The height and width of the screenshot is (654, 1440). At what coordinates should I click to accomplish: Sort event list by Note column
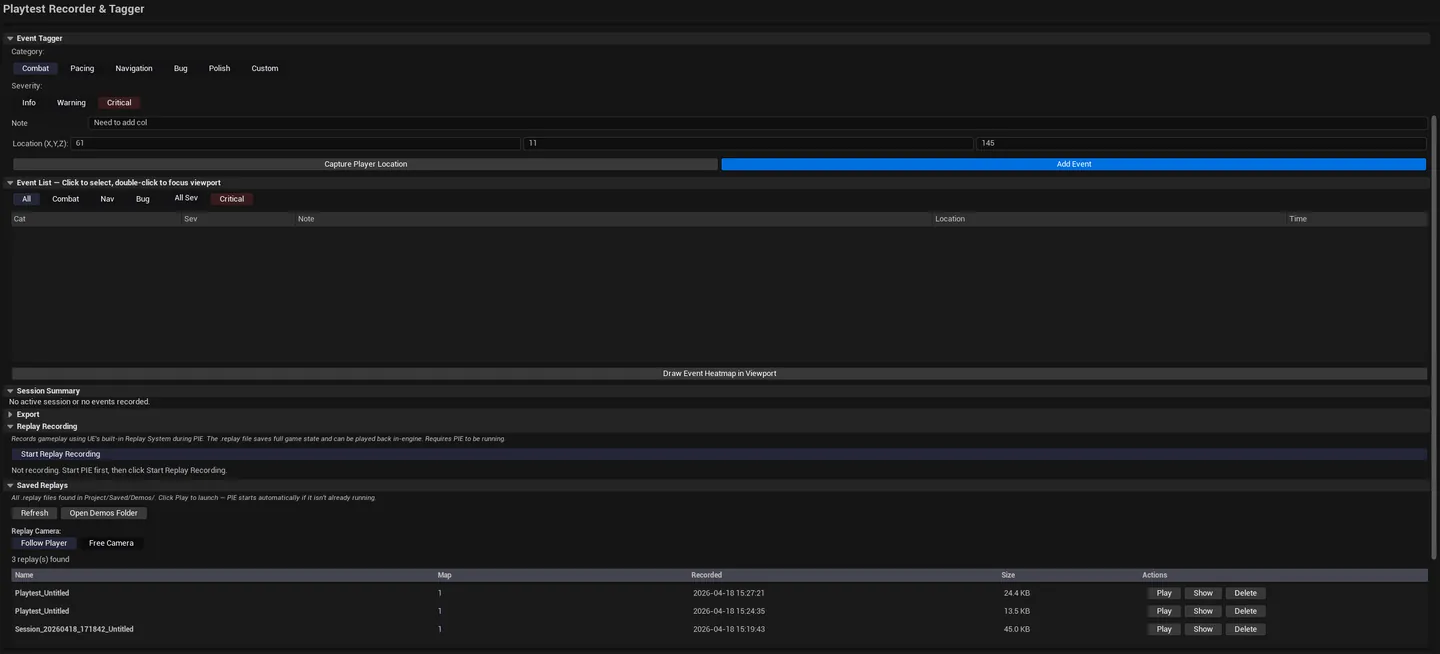[x=614, y=219]
